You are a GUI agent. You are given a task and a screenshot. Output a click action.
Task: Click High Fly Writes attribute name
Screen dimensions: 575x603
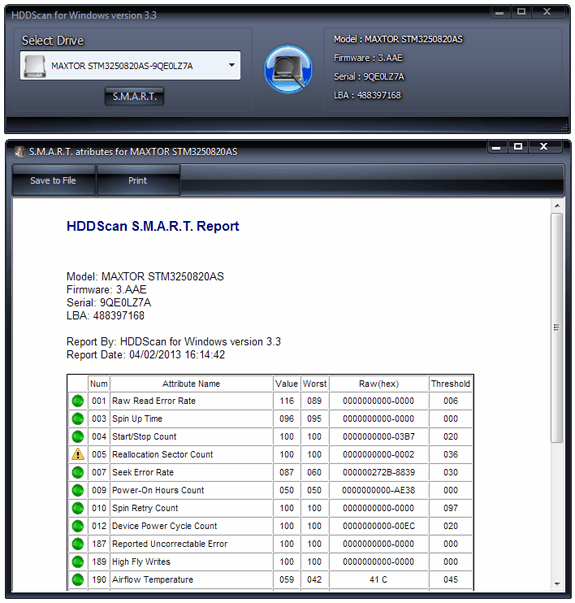coord(141,562)
